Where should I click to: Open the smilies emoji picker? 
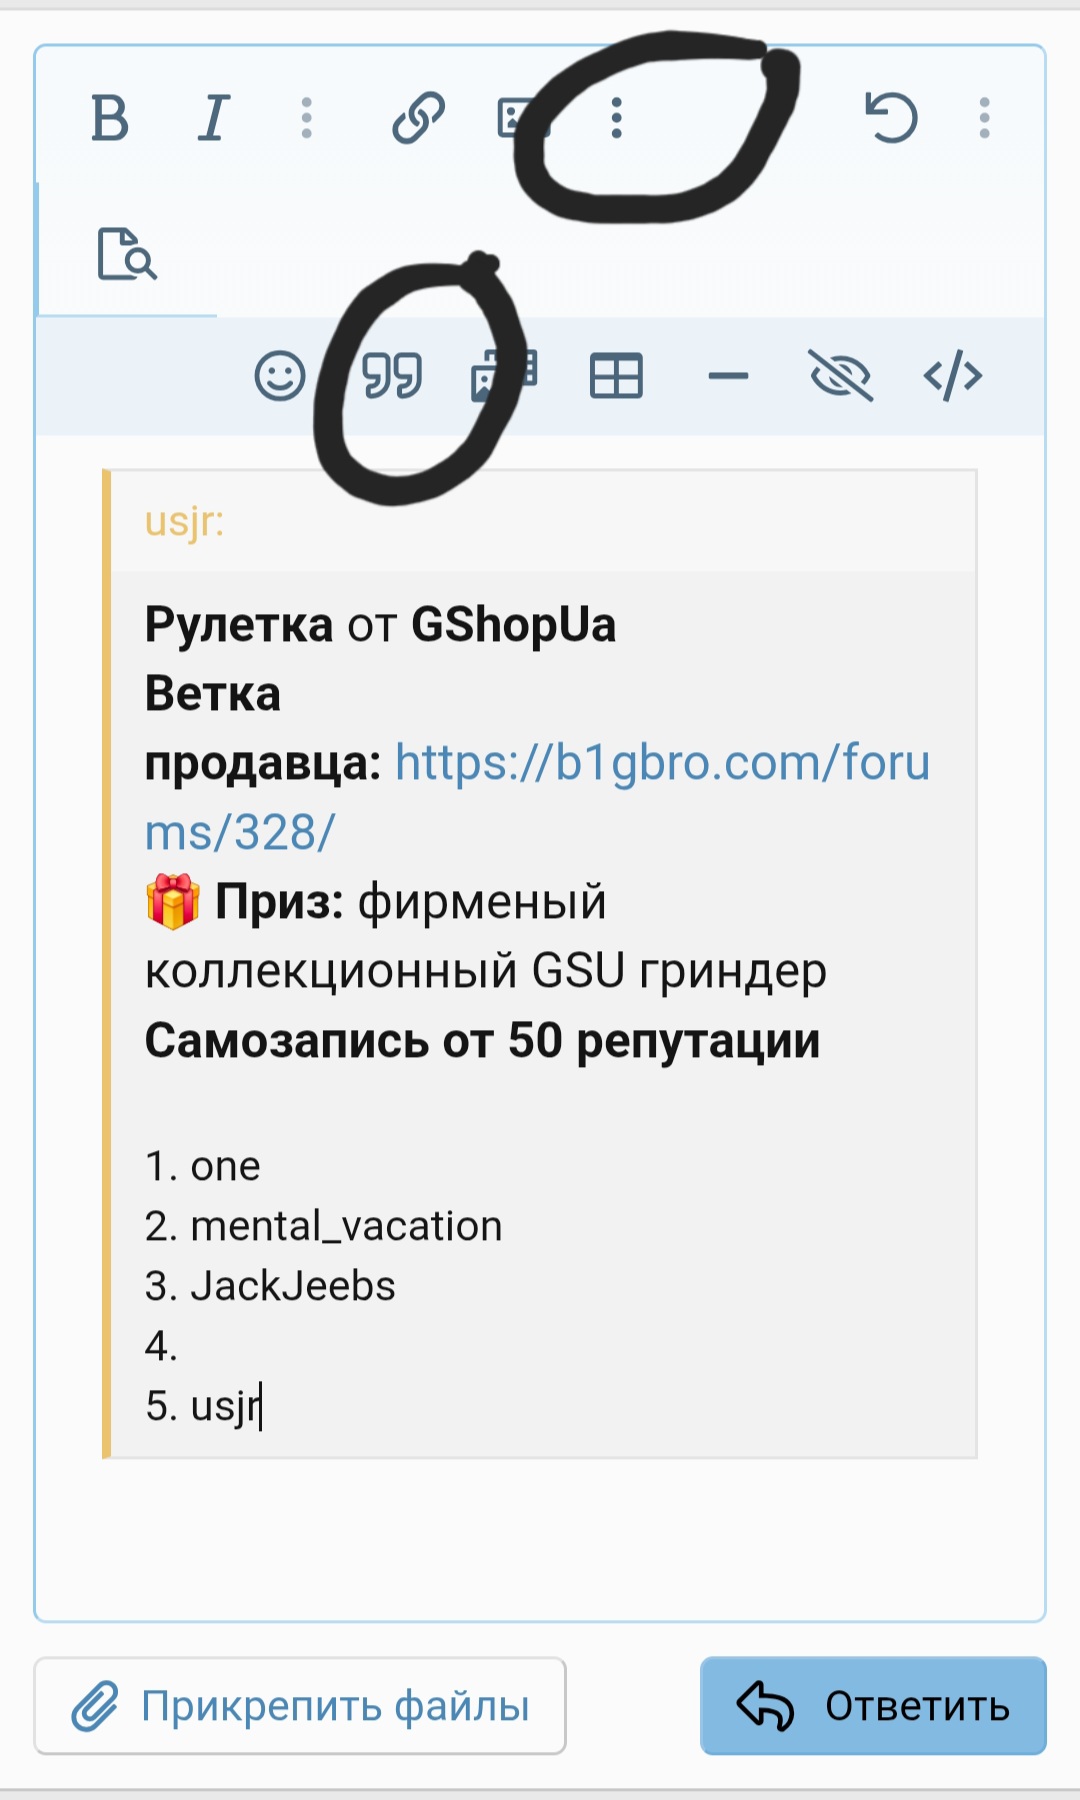(x=279, y=377)
